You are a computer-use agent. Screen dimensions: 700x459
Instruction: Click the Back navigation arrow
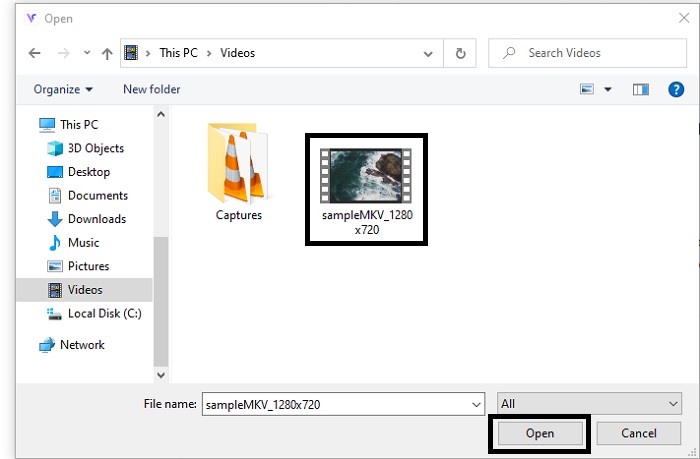coord(34,54)
